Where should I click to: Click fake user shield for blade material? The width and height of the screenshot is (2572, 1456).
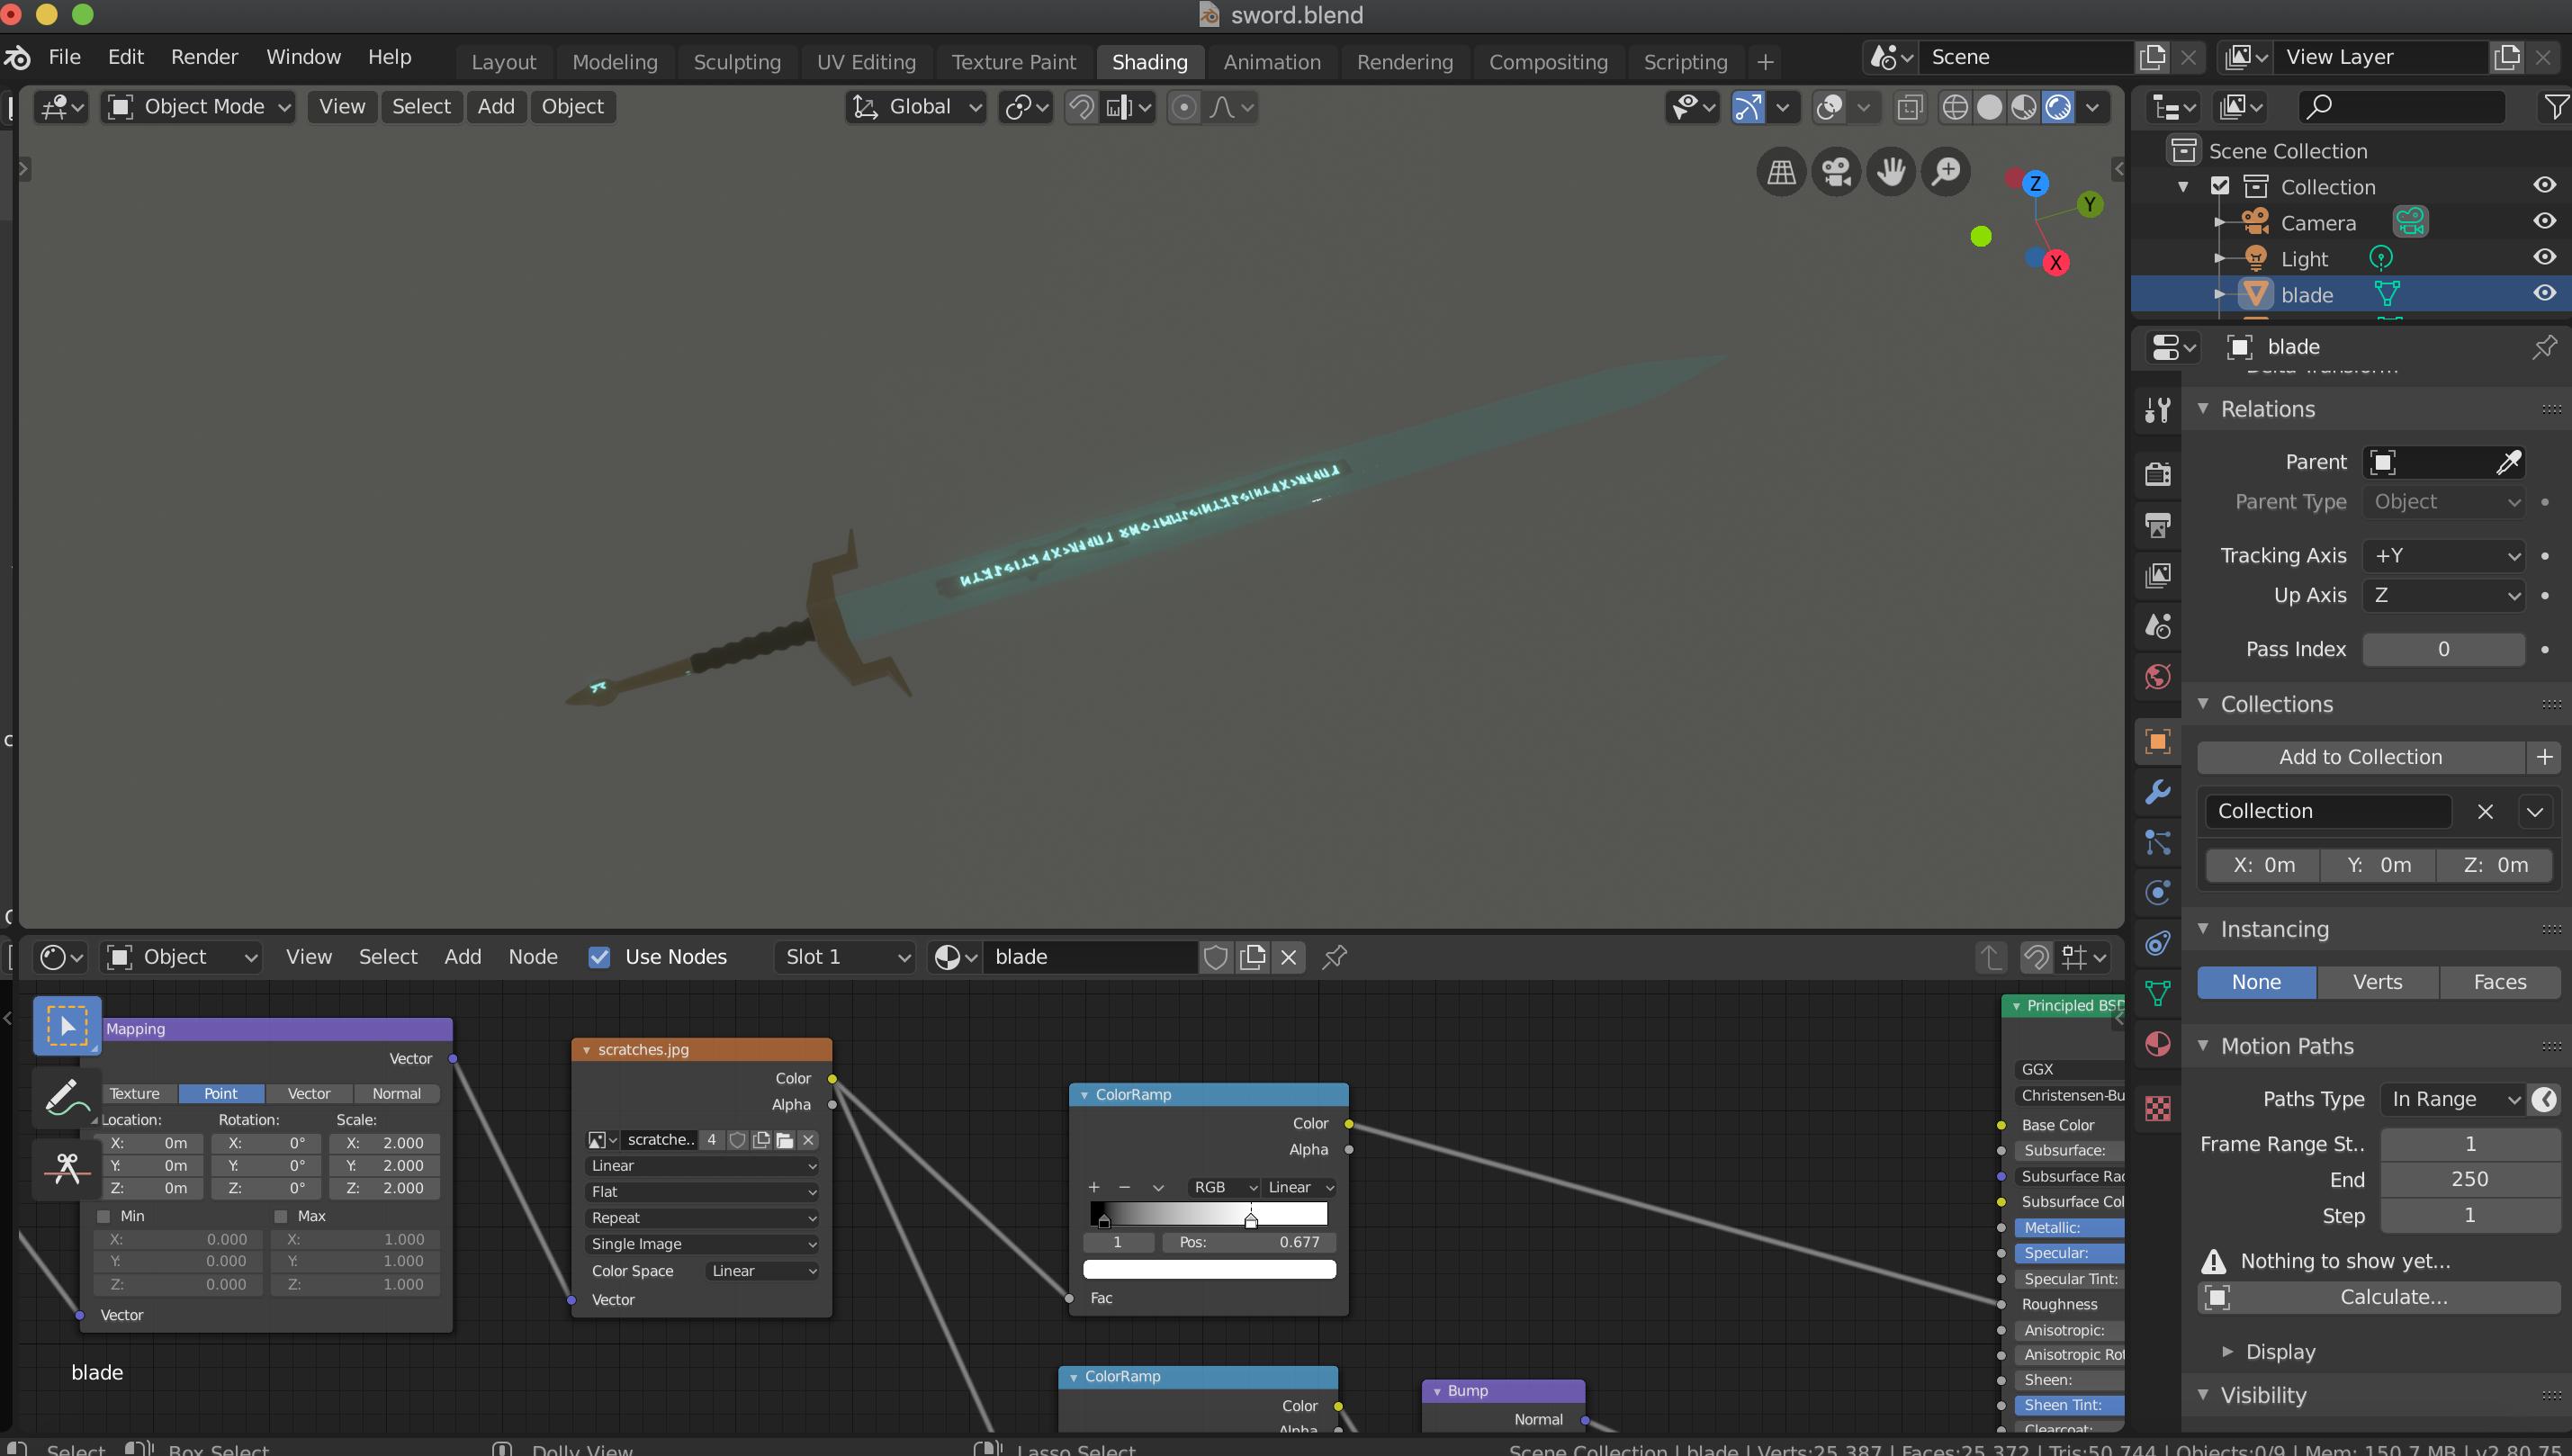click(1215, 957)
